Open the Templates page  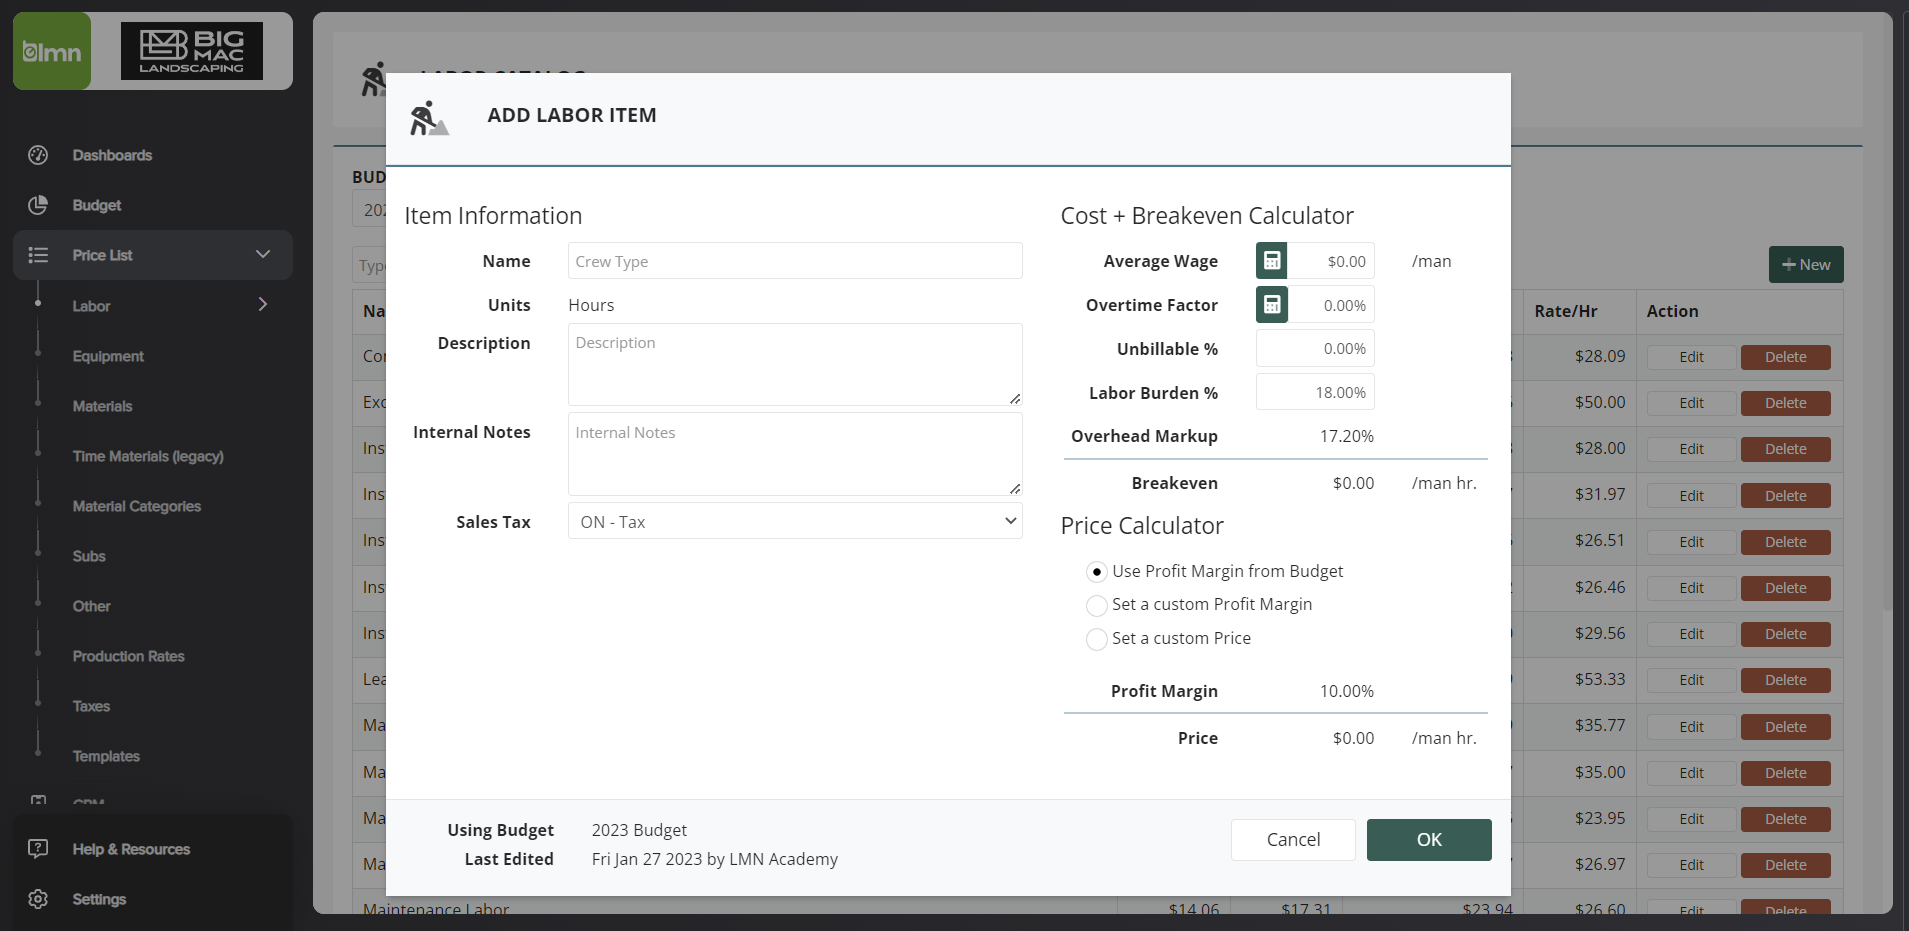pos(106,756)
